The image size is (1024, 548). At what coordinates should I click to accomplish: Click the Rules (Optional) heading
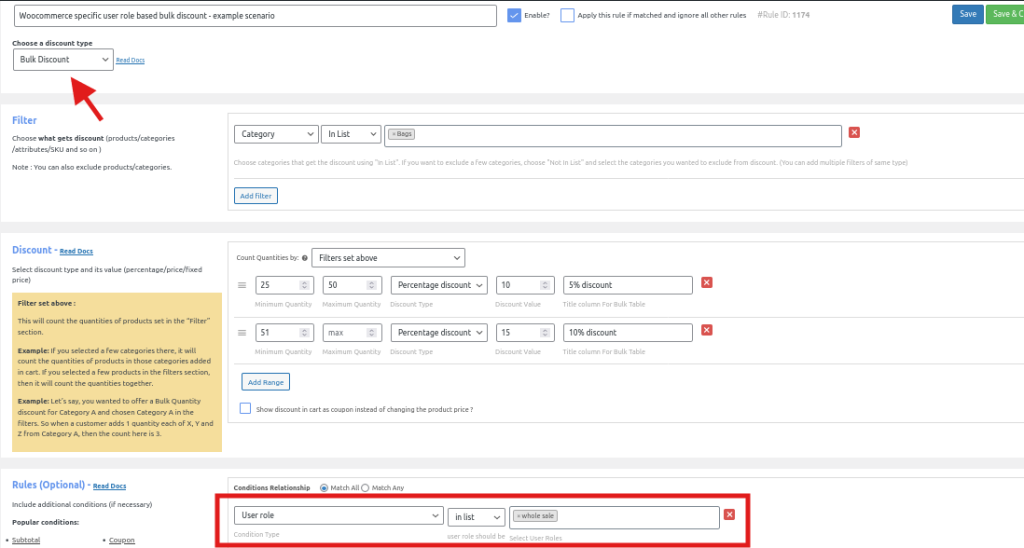point(48,485)
